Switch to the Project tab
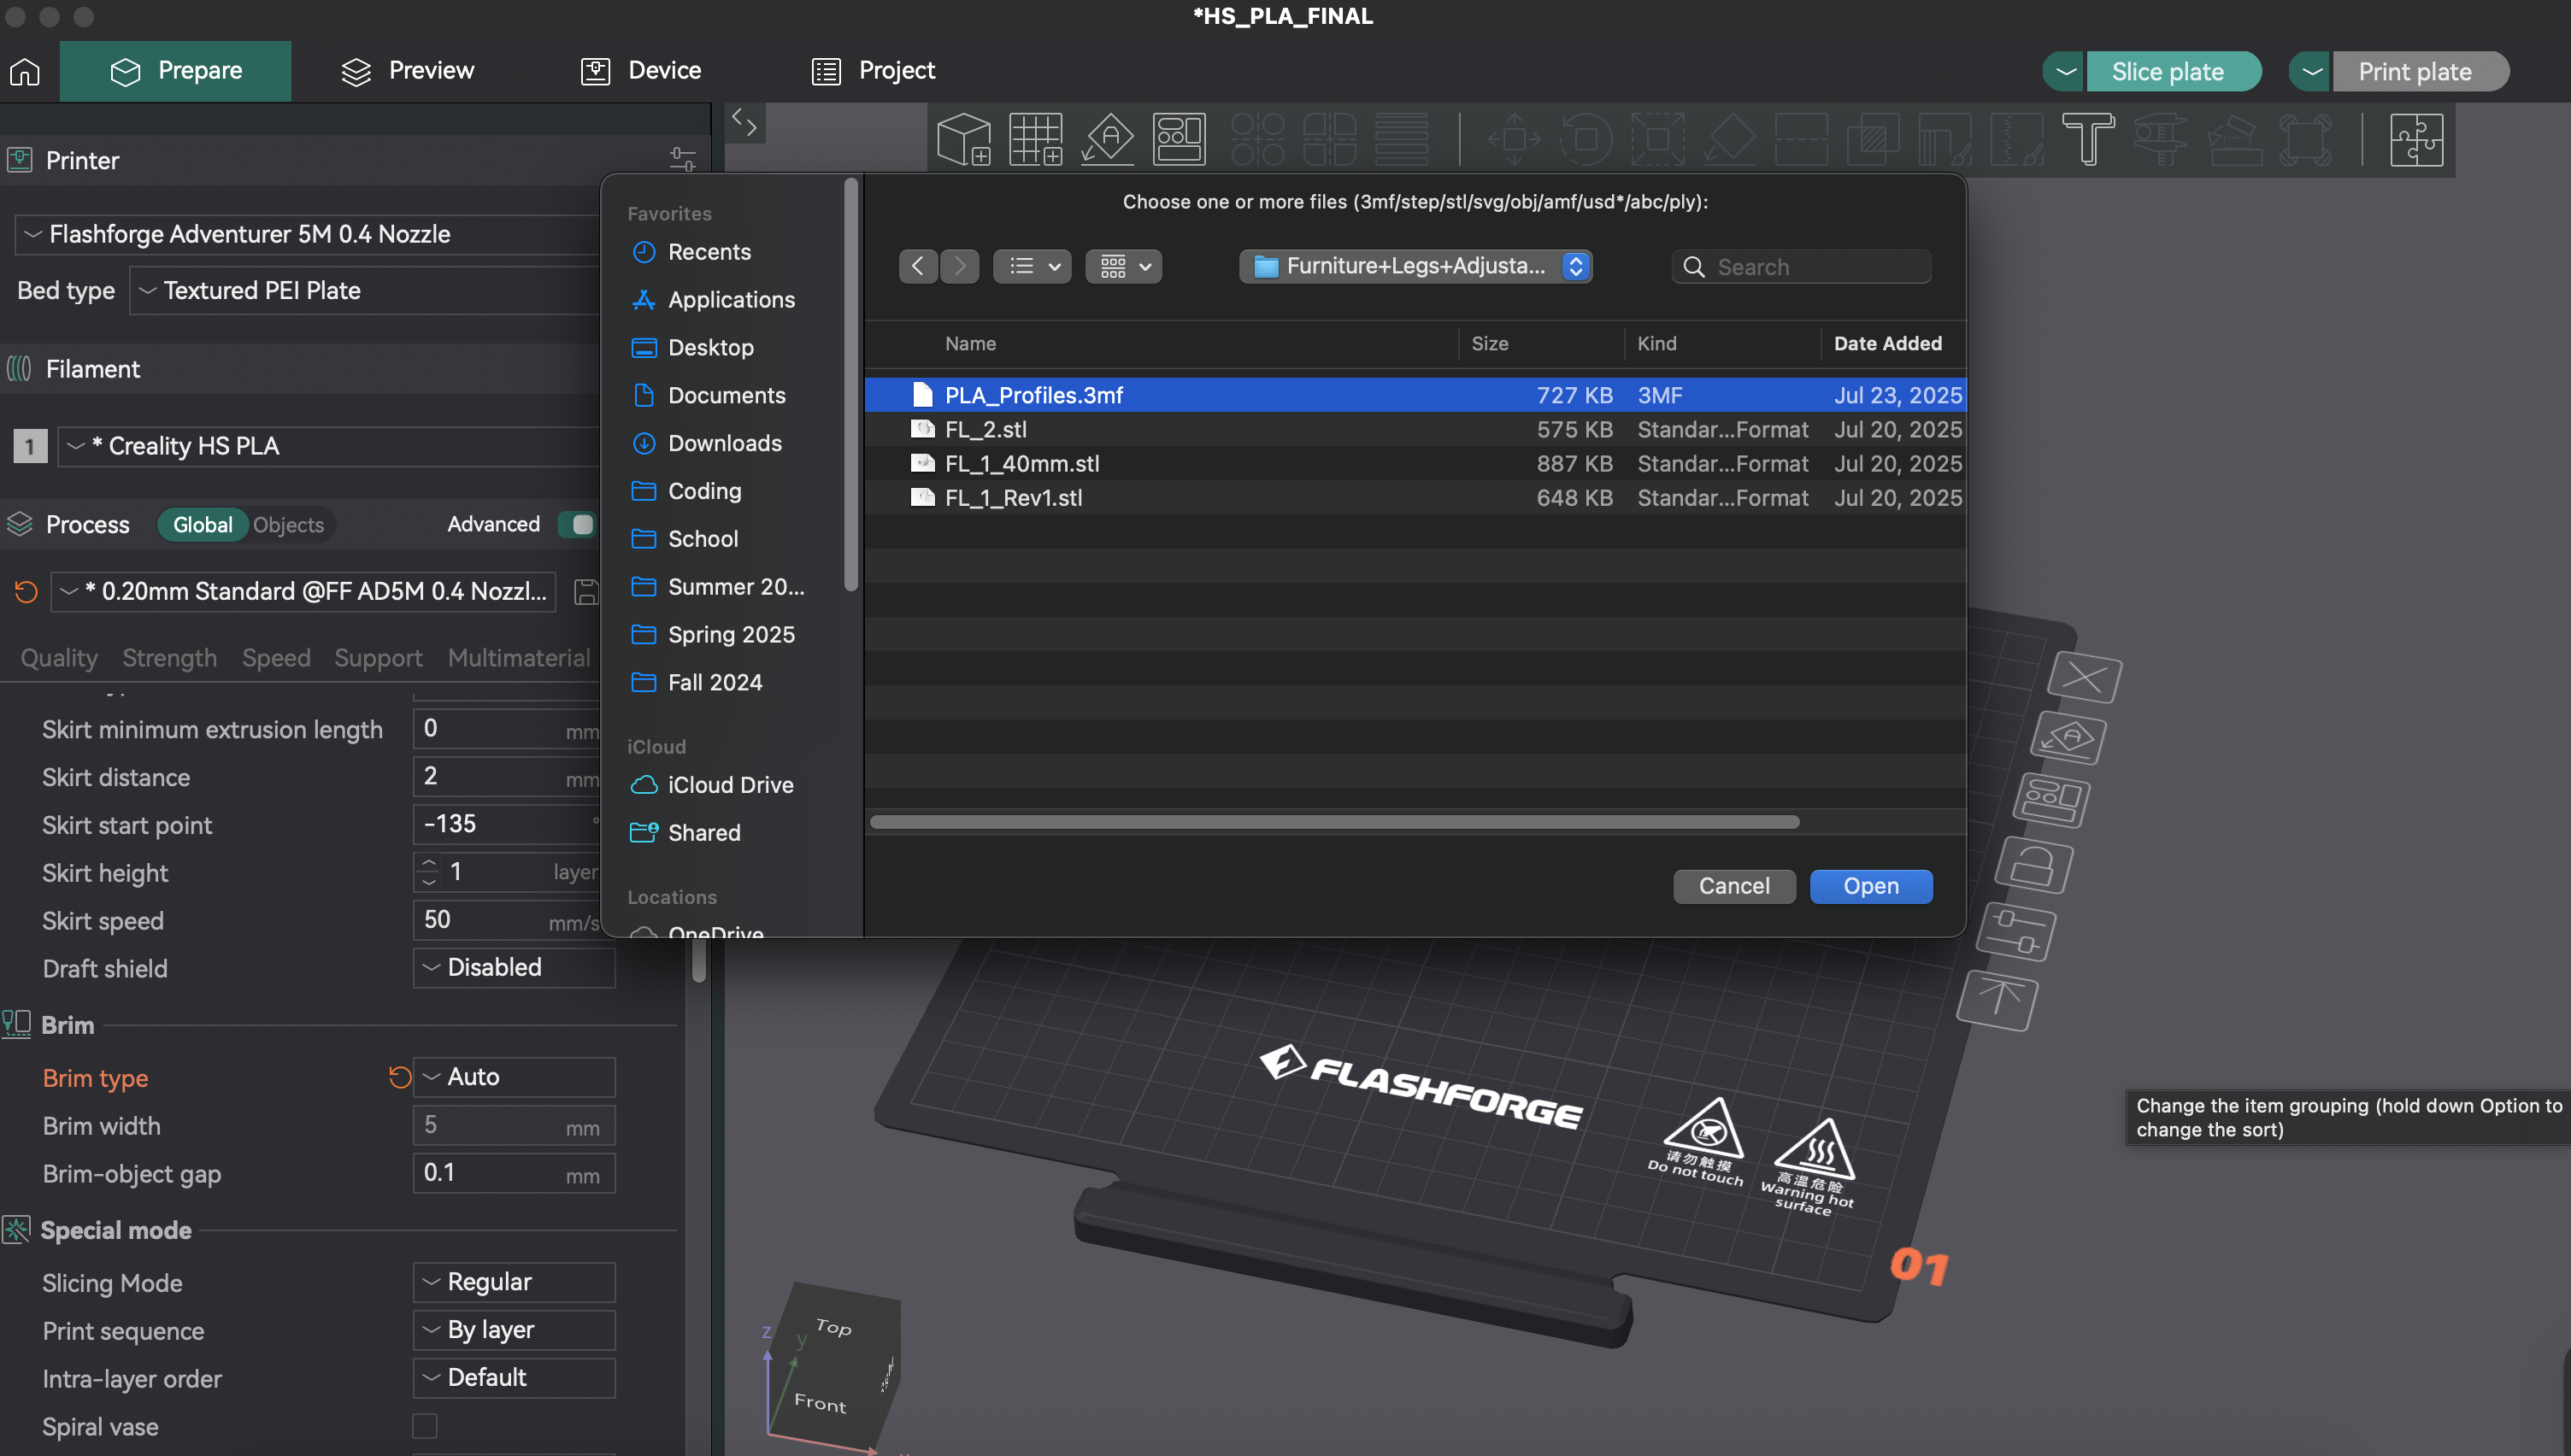The width and height of the screenshot is (2571, 1456). [x=873, y=71]
